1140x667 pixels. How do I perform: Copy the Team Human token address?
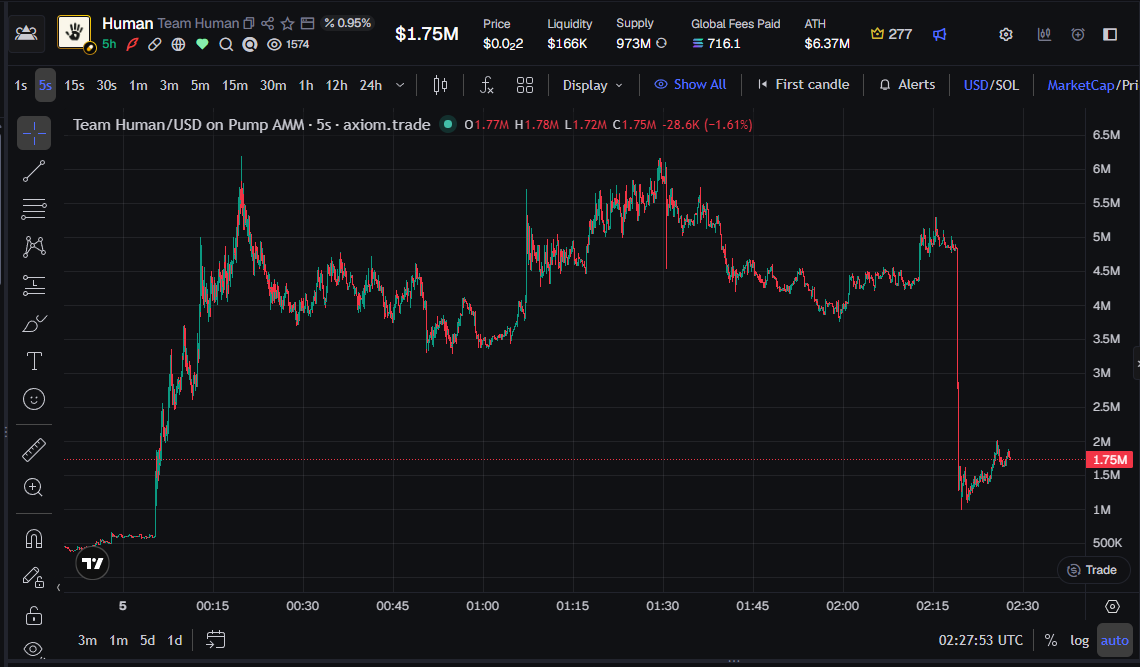[x=249, y=23]
